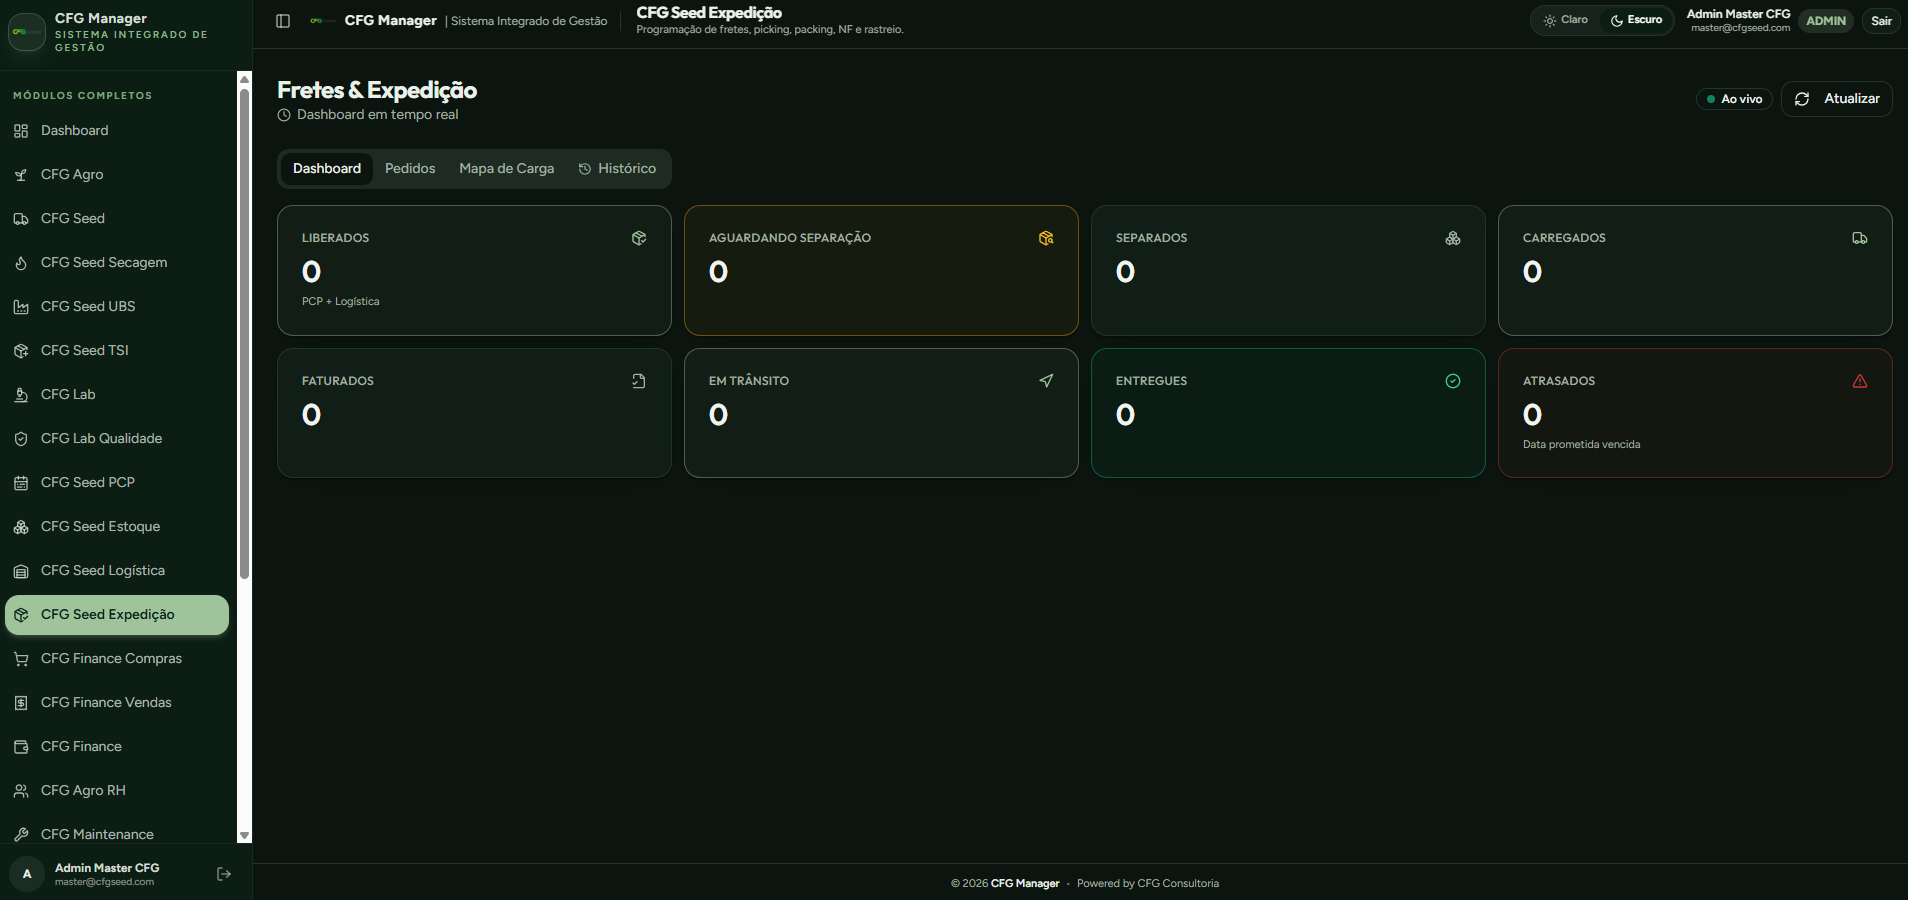The image size is (1908, 900).
Task: Click the Atrasados warning triangle icon
Action: (x=1860, y=381)
